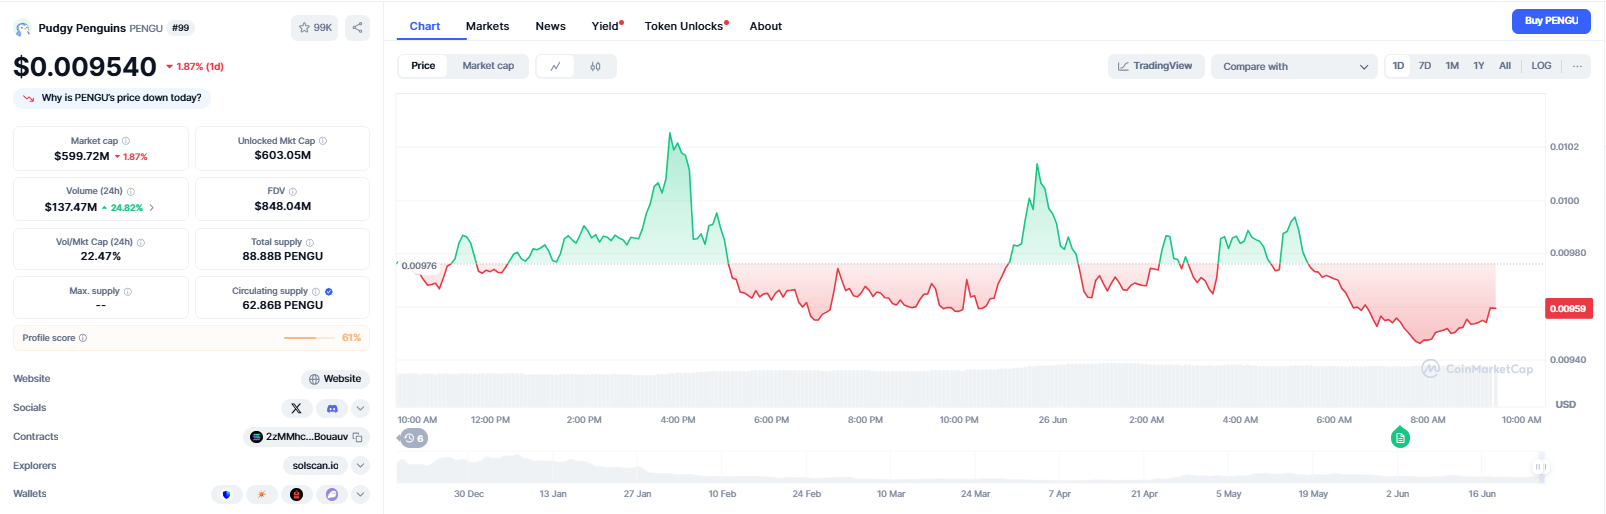The image size is (1606, 514).
Task: Open three-dots more chart options
Action: point(1577,66)
